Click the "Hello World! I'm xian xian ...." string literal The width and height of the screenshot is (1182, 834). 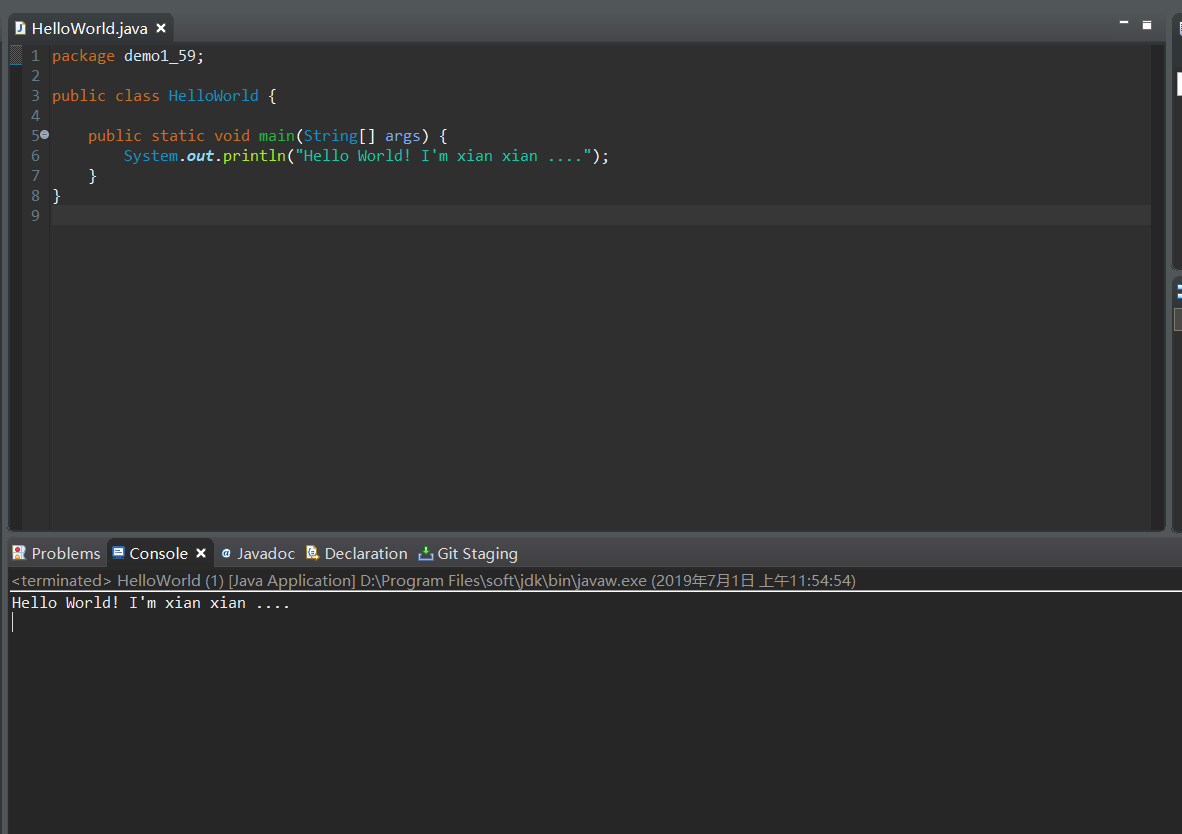[x=443, y=156]
